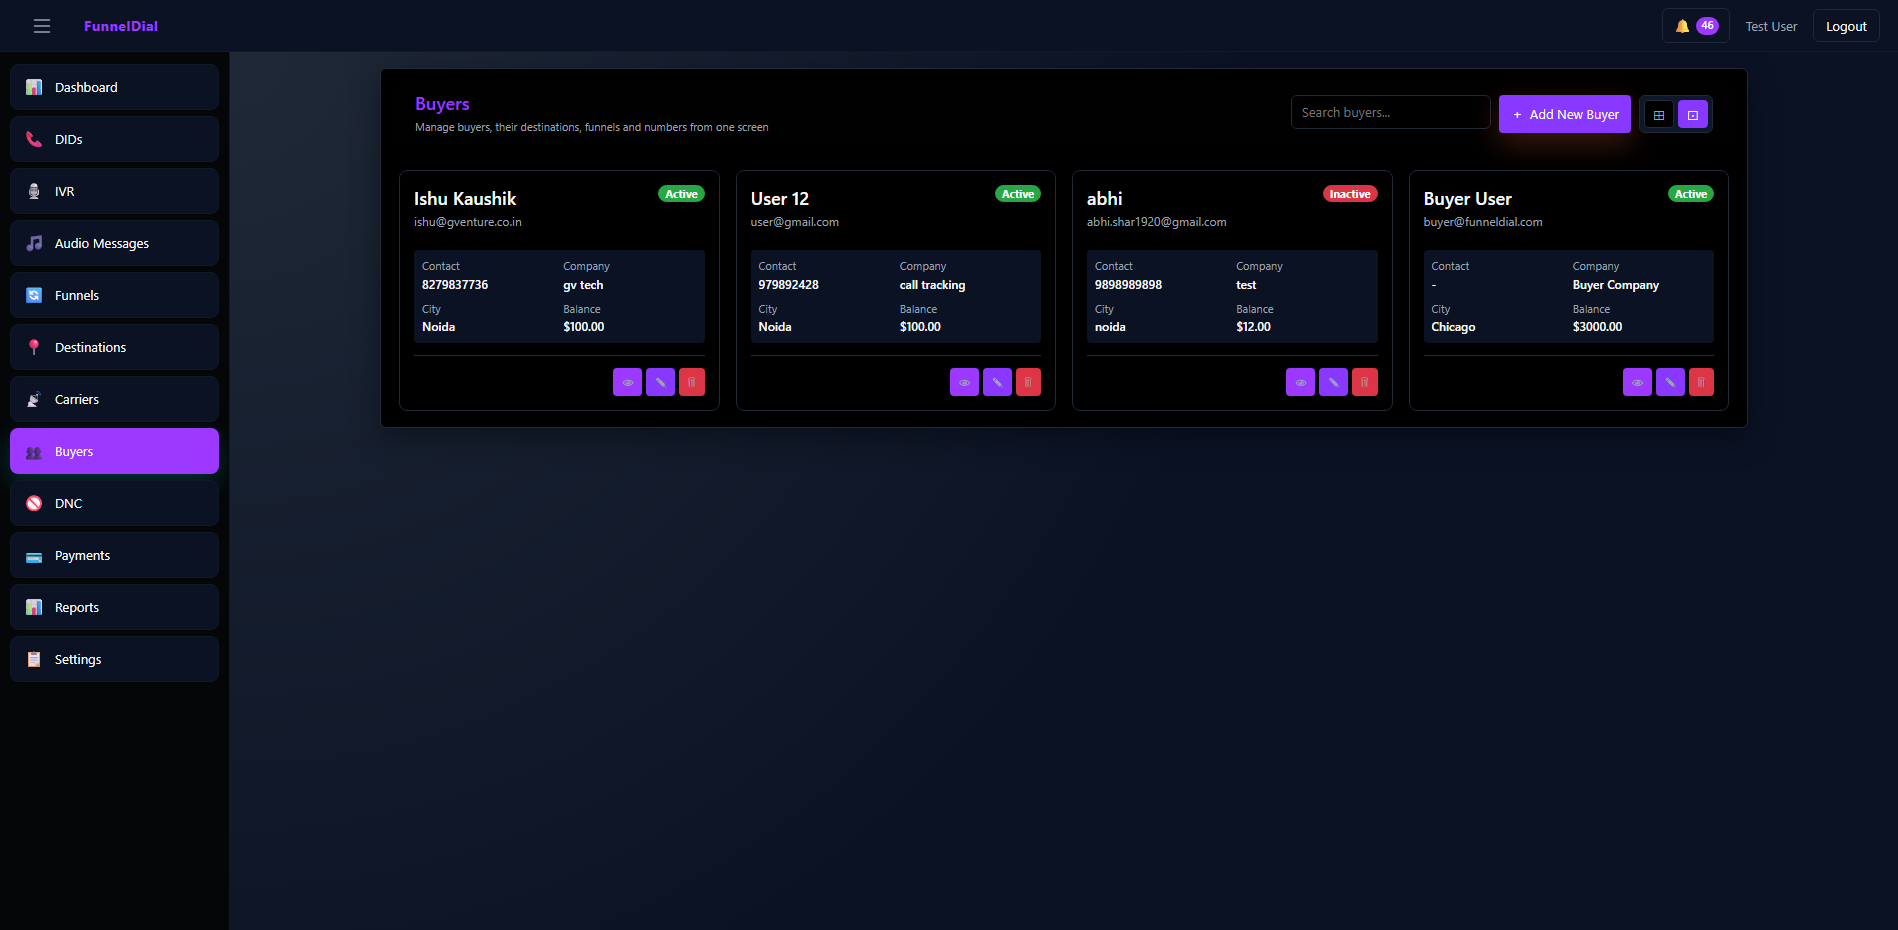Go to the DIDs section
The image size is (1898, 930).
(114, 139)
